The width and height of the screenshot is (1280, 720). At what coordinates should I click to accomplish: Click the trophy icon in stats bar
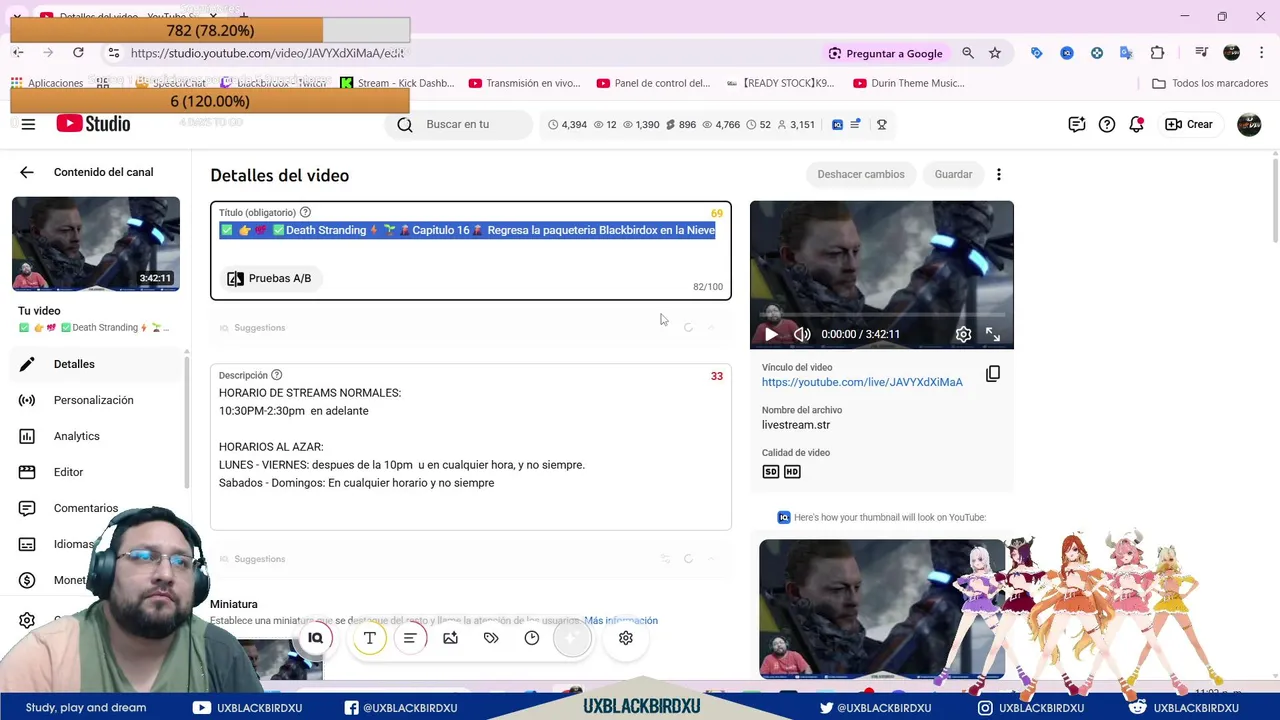[881, 125]
